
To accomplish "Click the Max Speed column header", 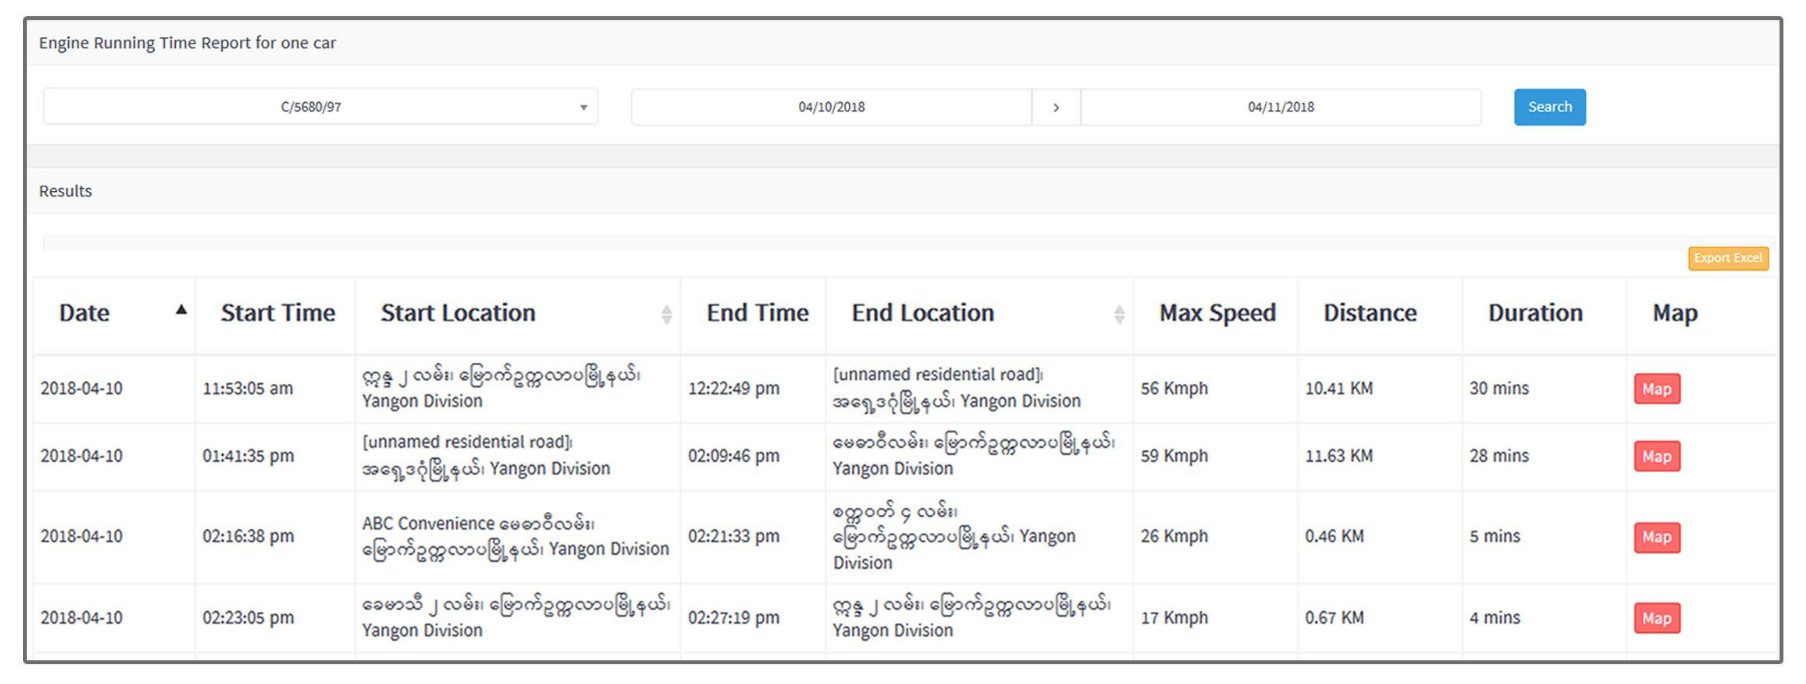I will tap(1217, 313).
